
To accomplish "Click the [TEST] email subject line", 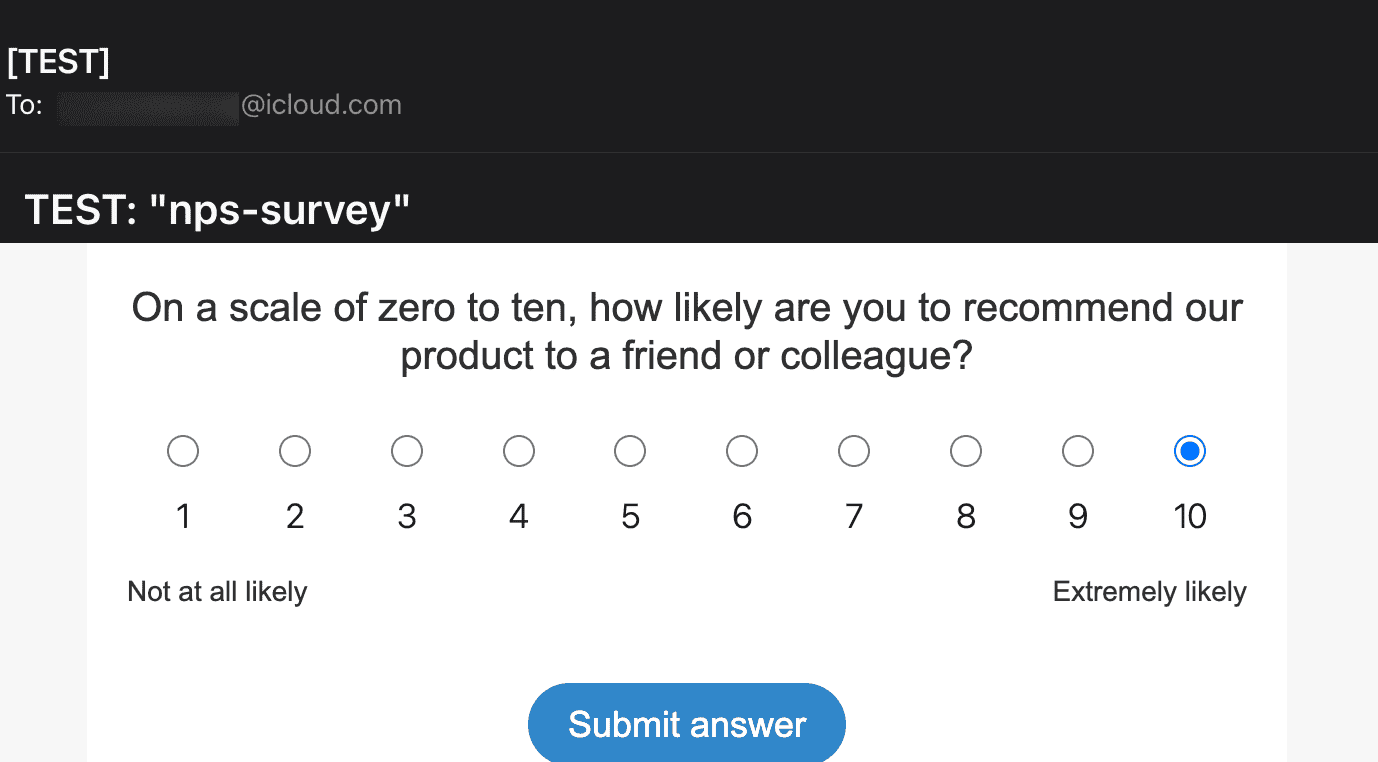I will coord(58,62).
